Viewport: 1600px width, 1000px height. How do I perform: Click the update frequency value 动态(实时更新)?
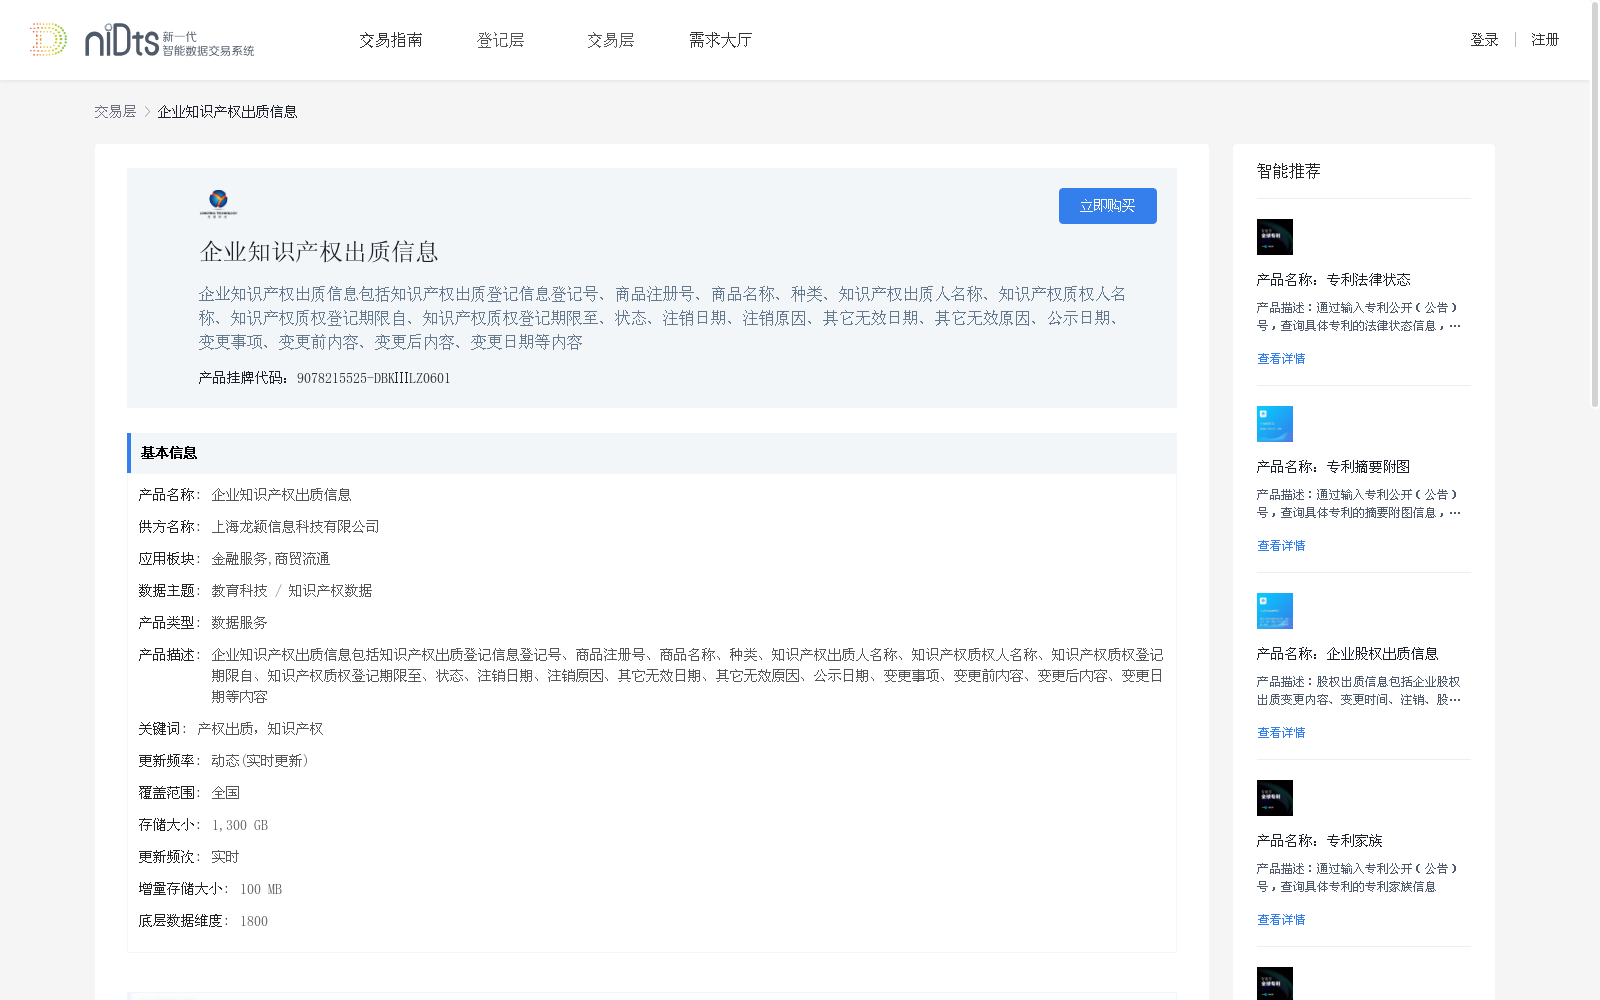click(260, 761)
